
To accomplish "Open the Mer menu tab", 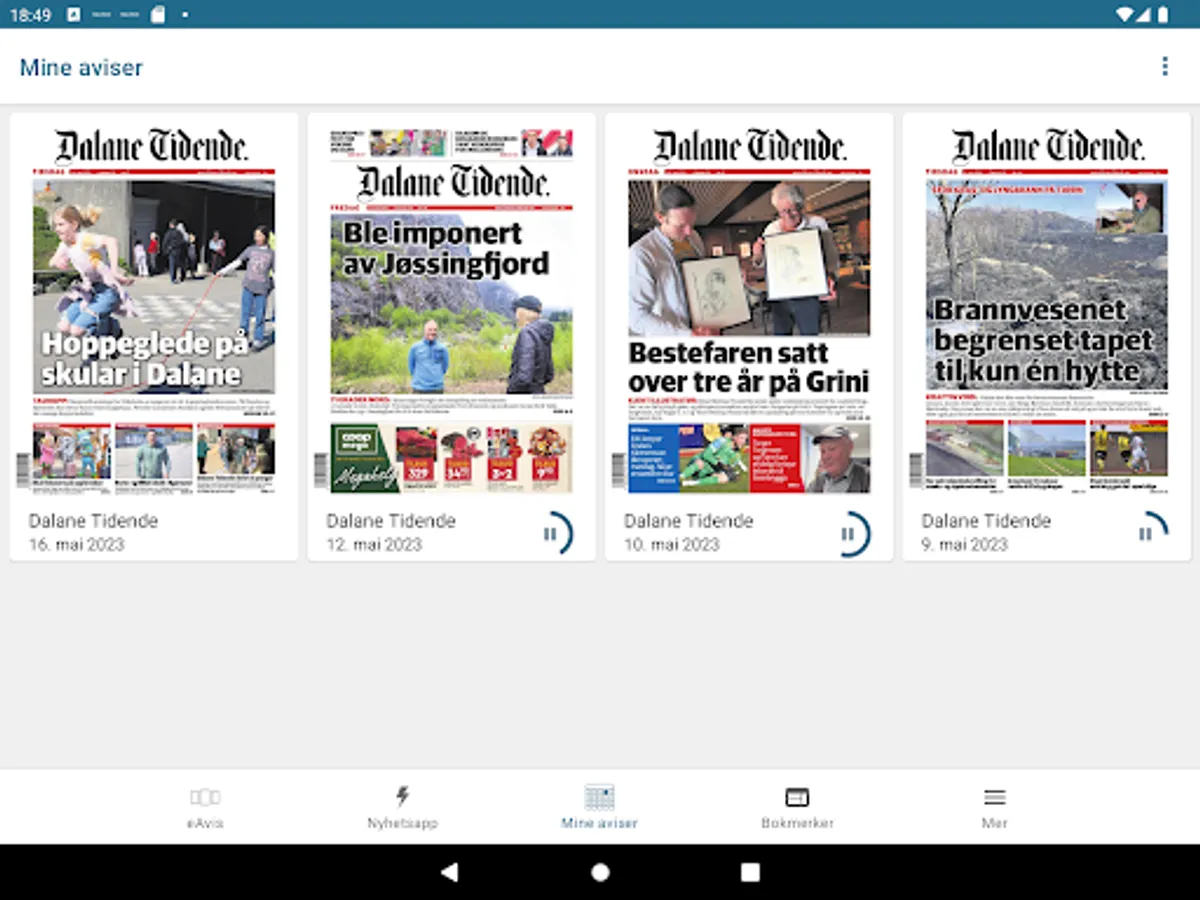I will coord(994,808).
